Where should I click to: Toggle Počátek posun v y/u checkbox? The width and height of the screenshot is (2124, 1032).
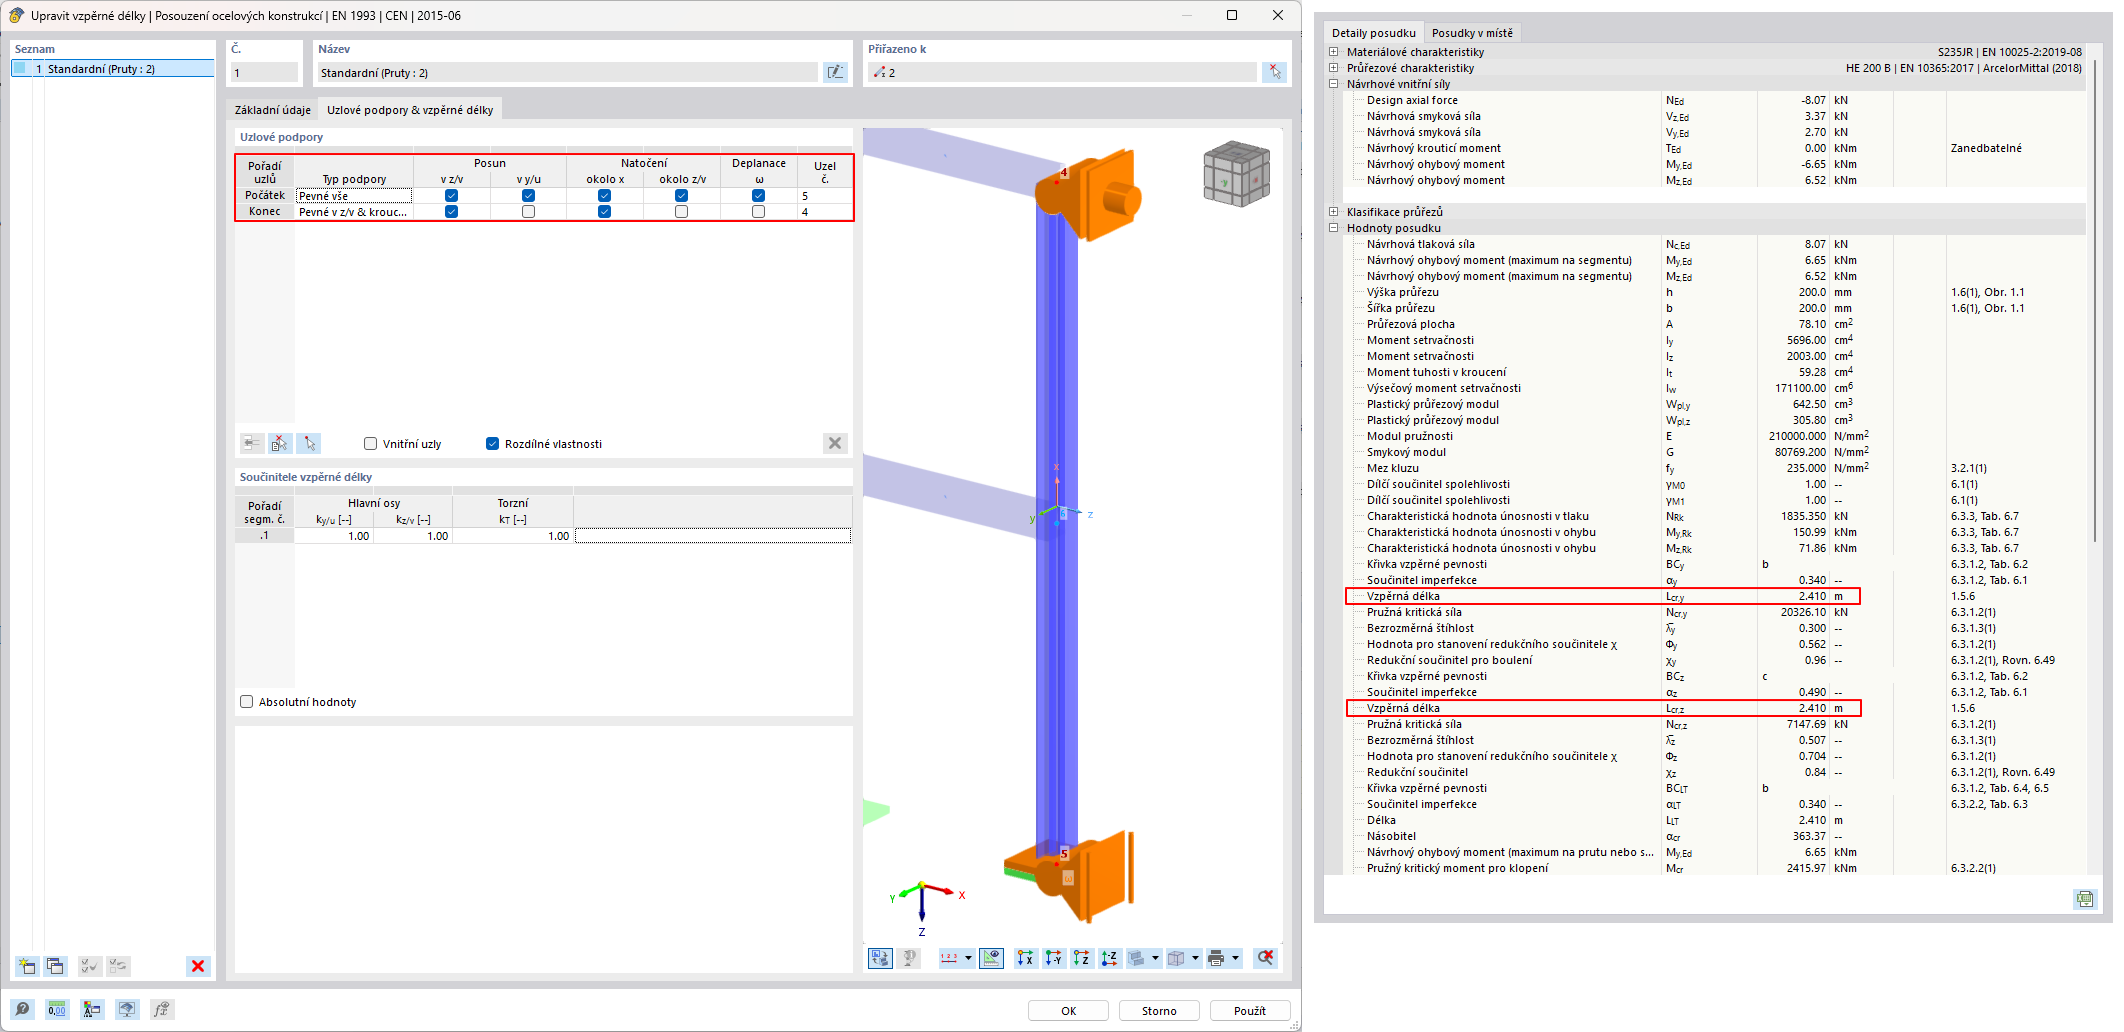(x=528, y=196)
